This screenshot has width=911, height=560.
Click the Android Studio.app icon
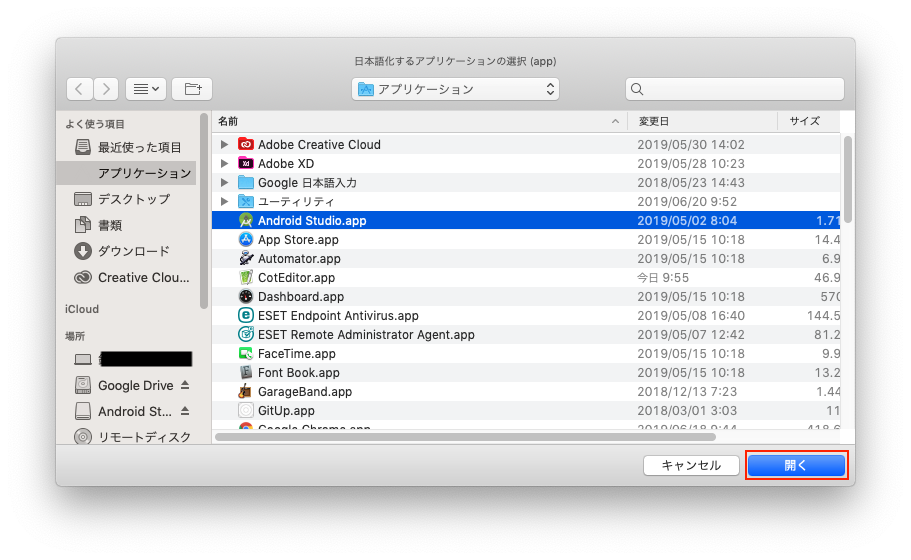pyautogui.click(x=246, y=220)
